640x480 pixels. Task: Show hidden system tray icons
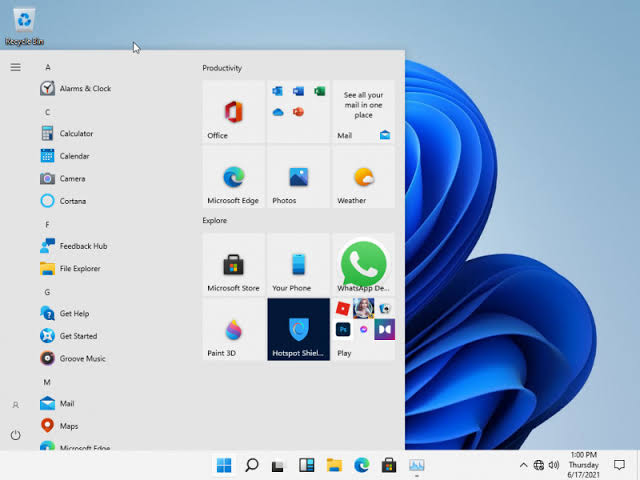click(x=523, y=465)
